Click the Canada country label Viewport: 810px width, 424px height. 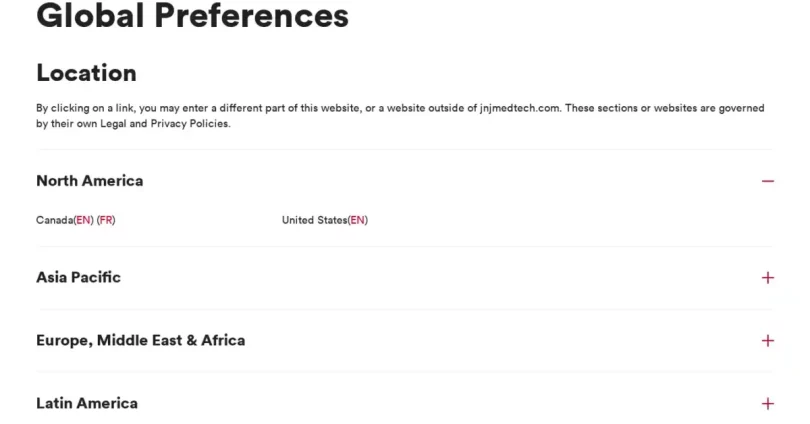[54, 220]
